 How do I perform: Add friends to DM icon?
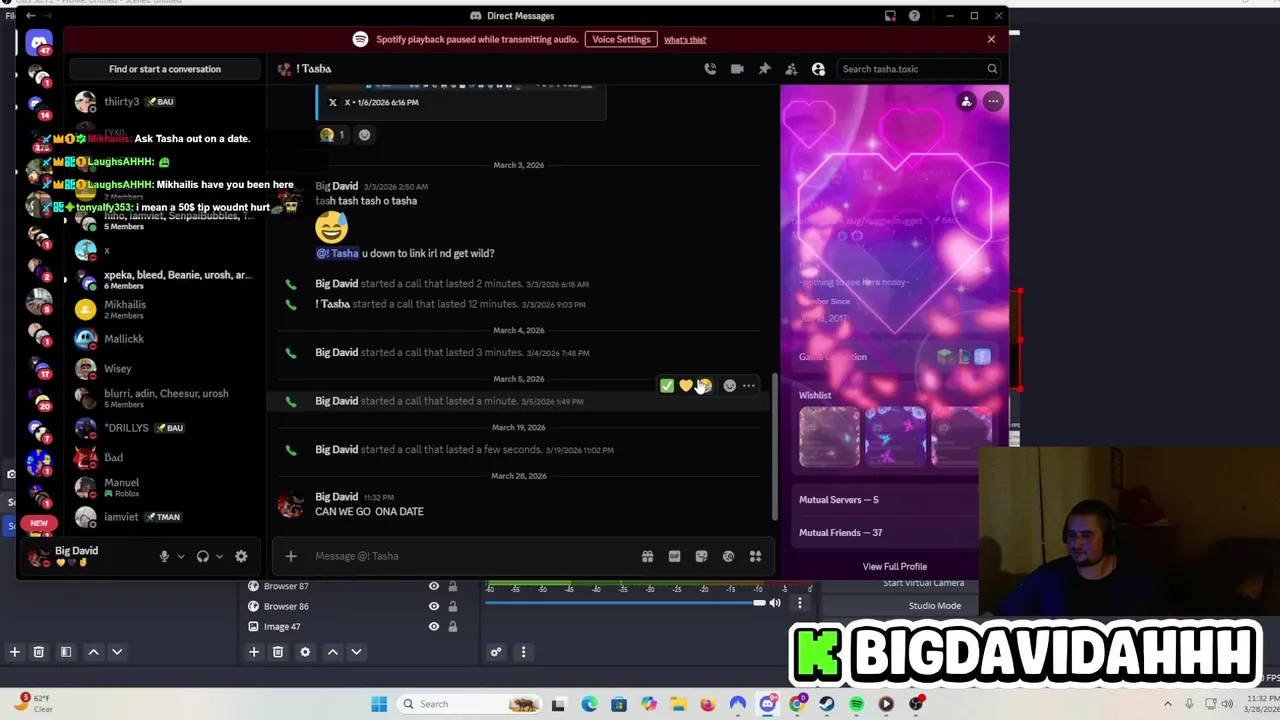791,69
